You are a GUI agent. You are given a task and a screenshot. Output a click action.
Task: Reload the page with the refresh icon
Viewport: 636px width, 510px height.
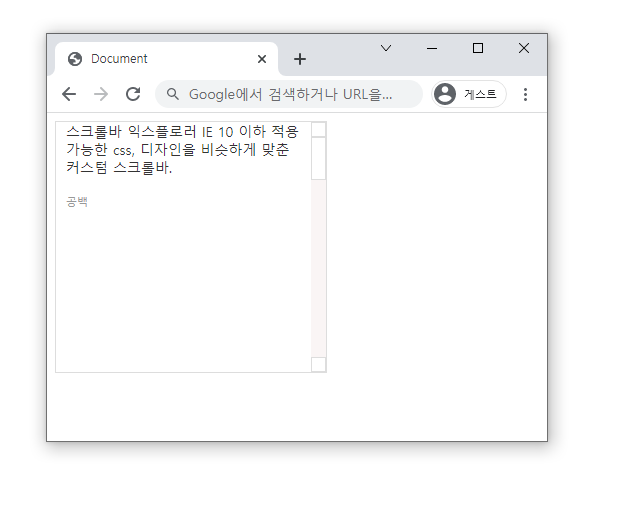point(133,94)
